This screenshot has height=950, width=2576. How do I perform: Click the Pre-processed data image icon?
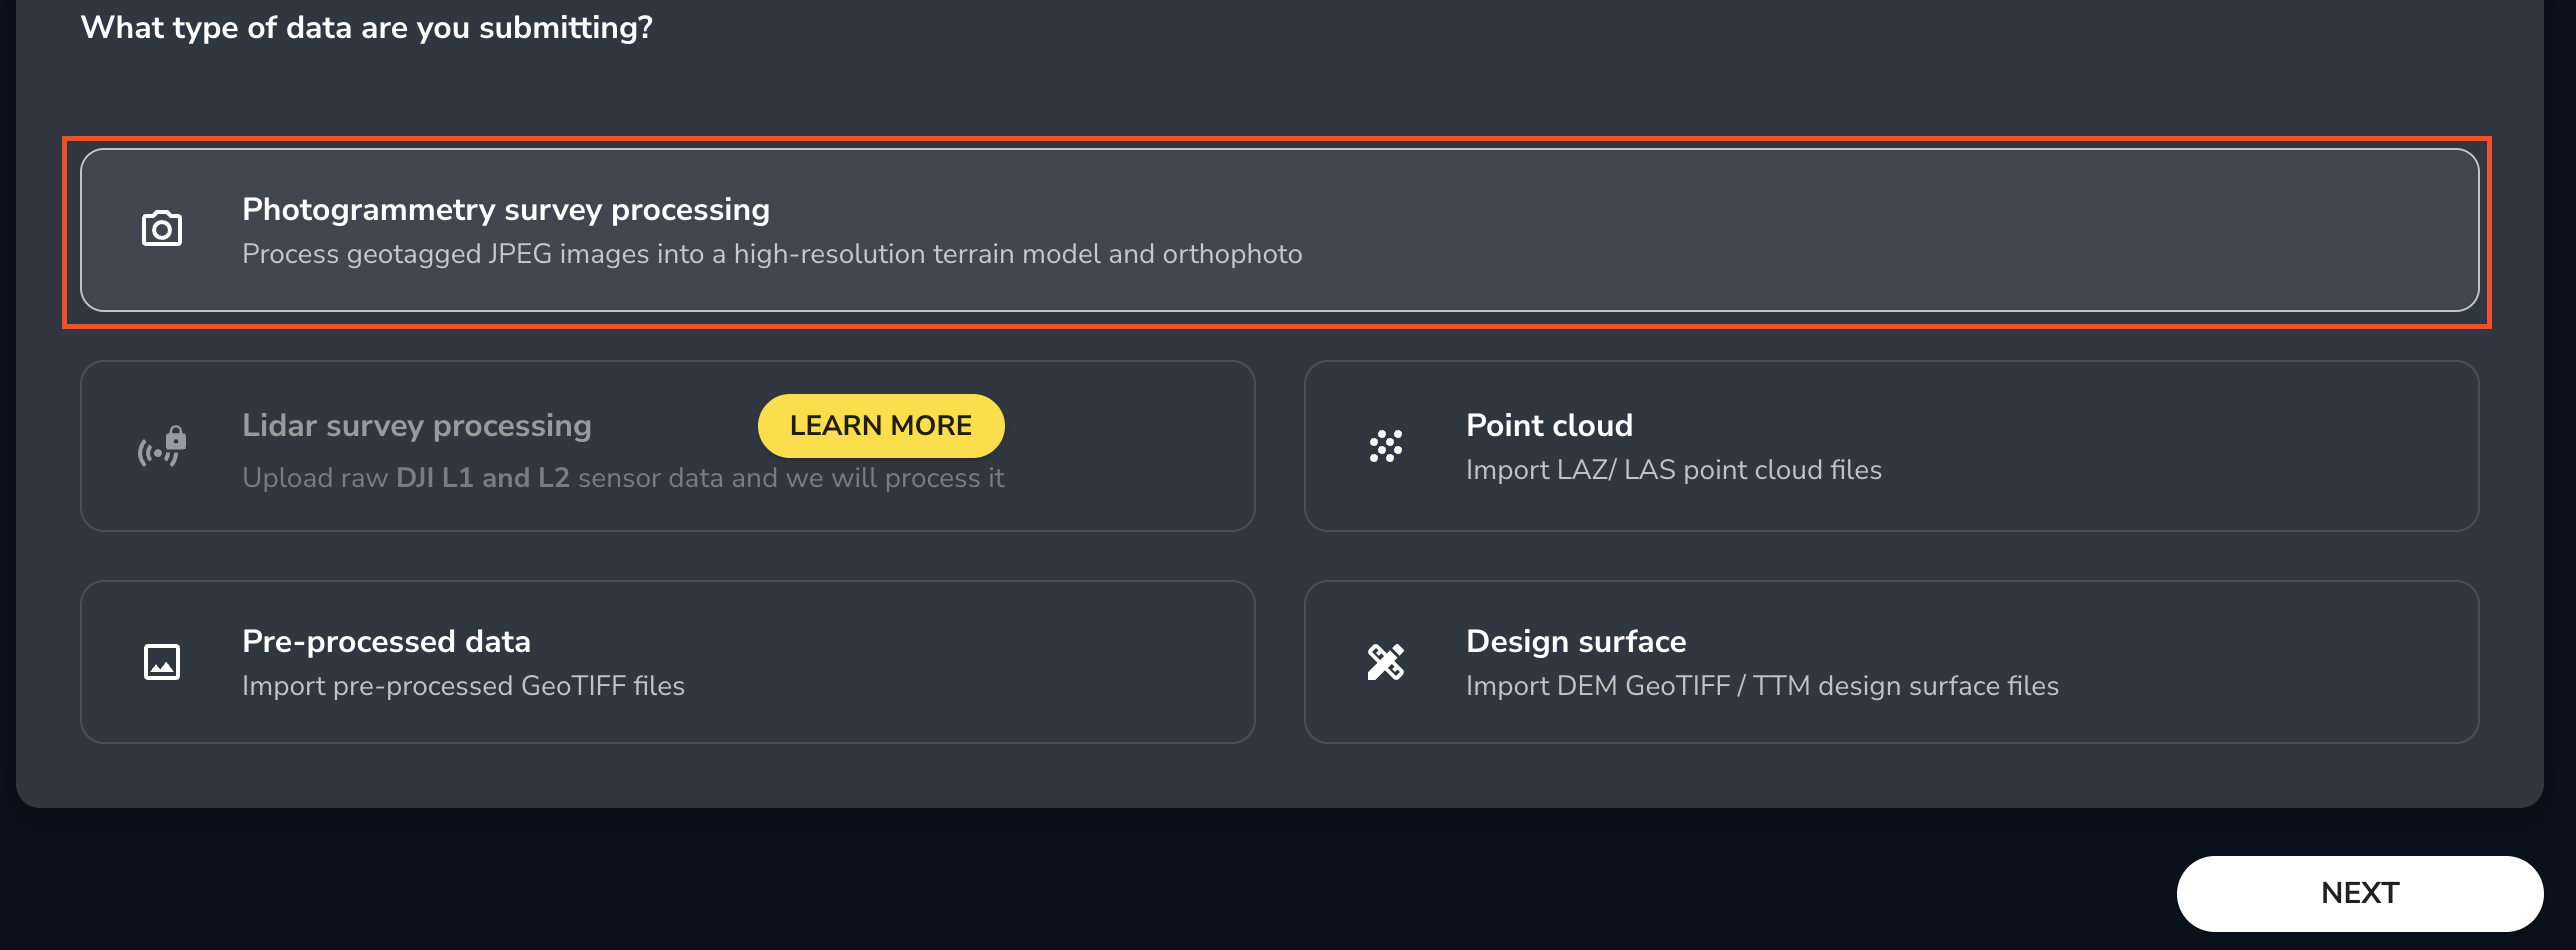[x=161, y=662]
